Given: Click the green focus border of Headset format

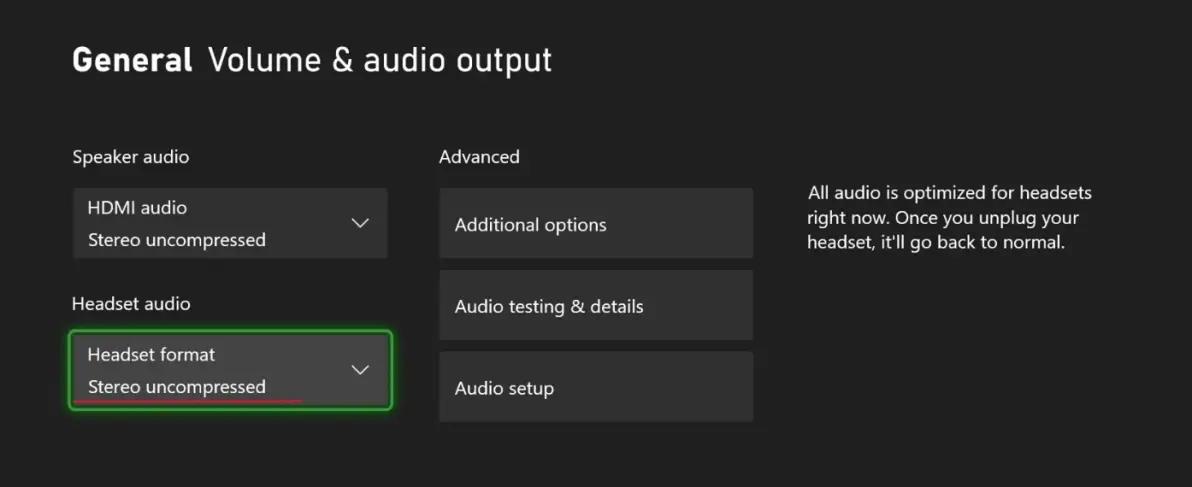Looking at the screenshot, I should pyautogui.click(x=230, y=333).
